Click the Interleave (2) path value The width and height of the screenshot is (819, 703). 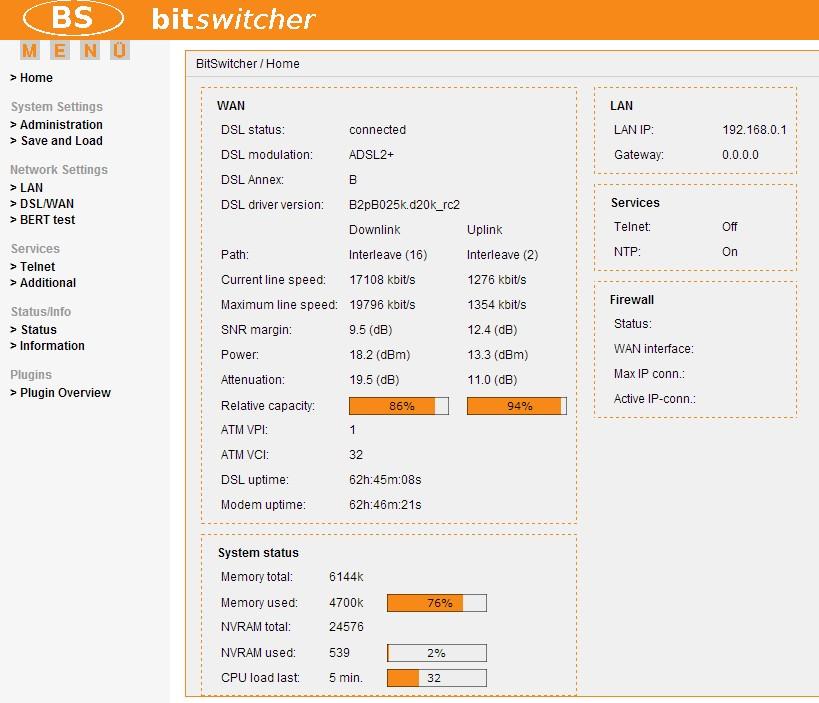click(x=502, y=255)
